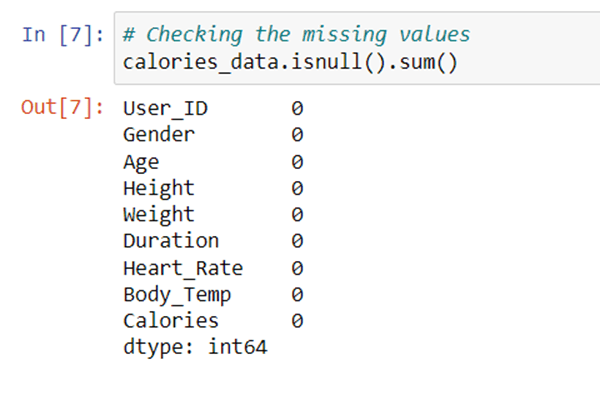
Task: Click the dtype: int64 text
Action: pos(195,348)
